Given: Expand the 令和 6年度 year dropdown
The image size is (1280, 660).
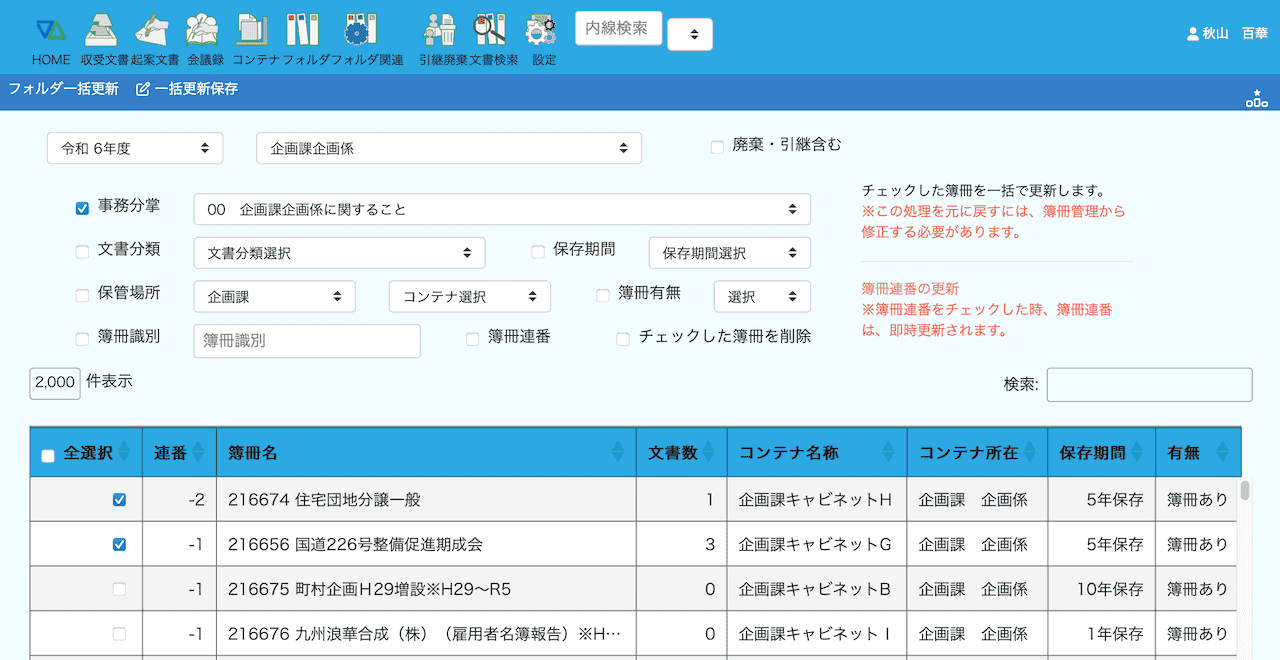Looking at the screenshot, I should [135, 148].
